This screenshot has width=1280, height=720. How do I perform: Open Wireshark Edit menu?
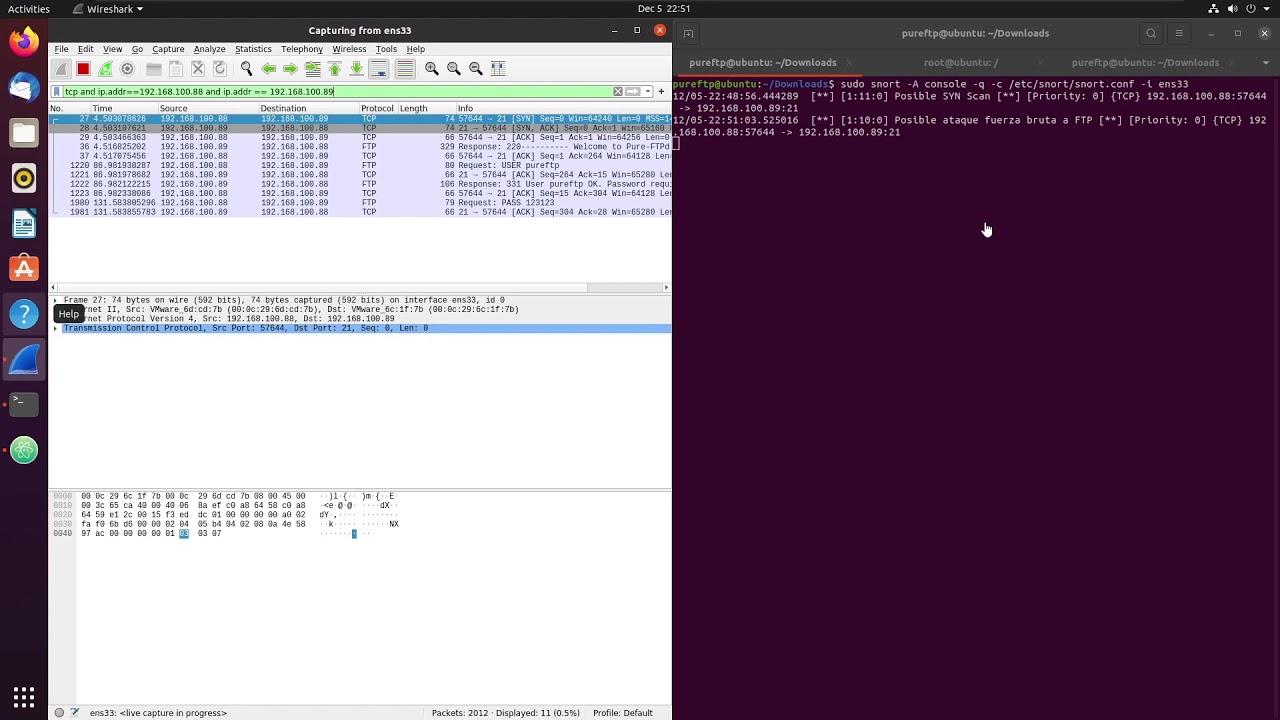[85, 49]
